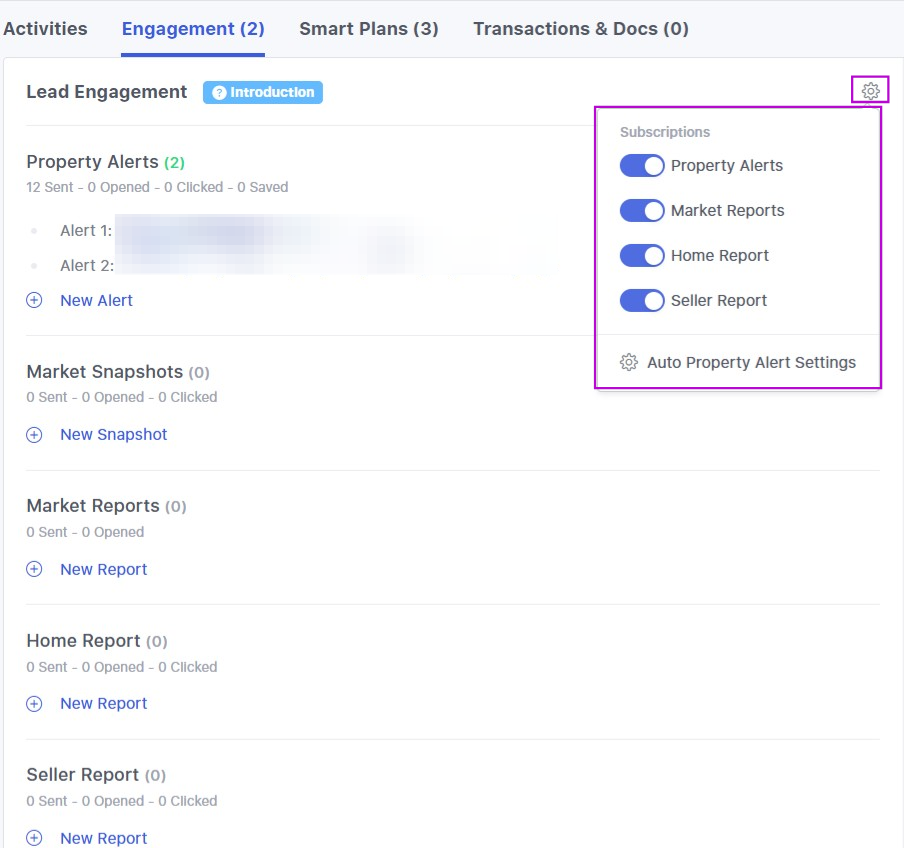Click plus icon under Home Report section
This screenshot has height=848, width=904.
[x=34, y=704]
